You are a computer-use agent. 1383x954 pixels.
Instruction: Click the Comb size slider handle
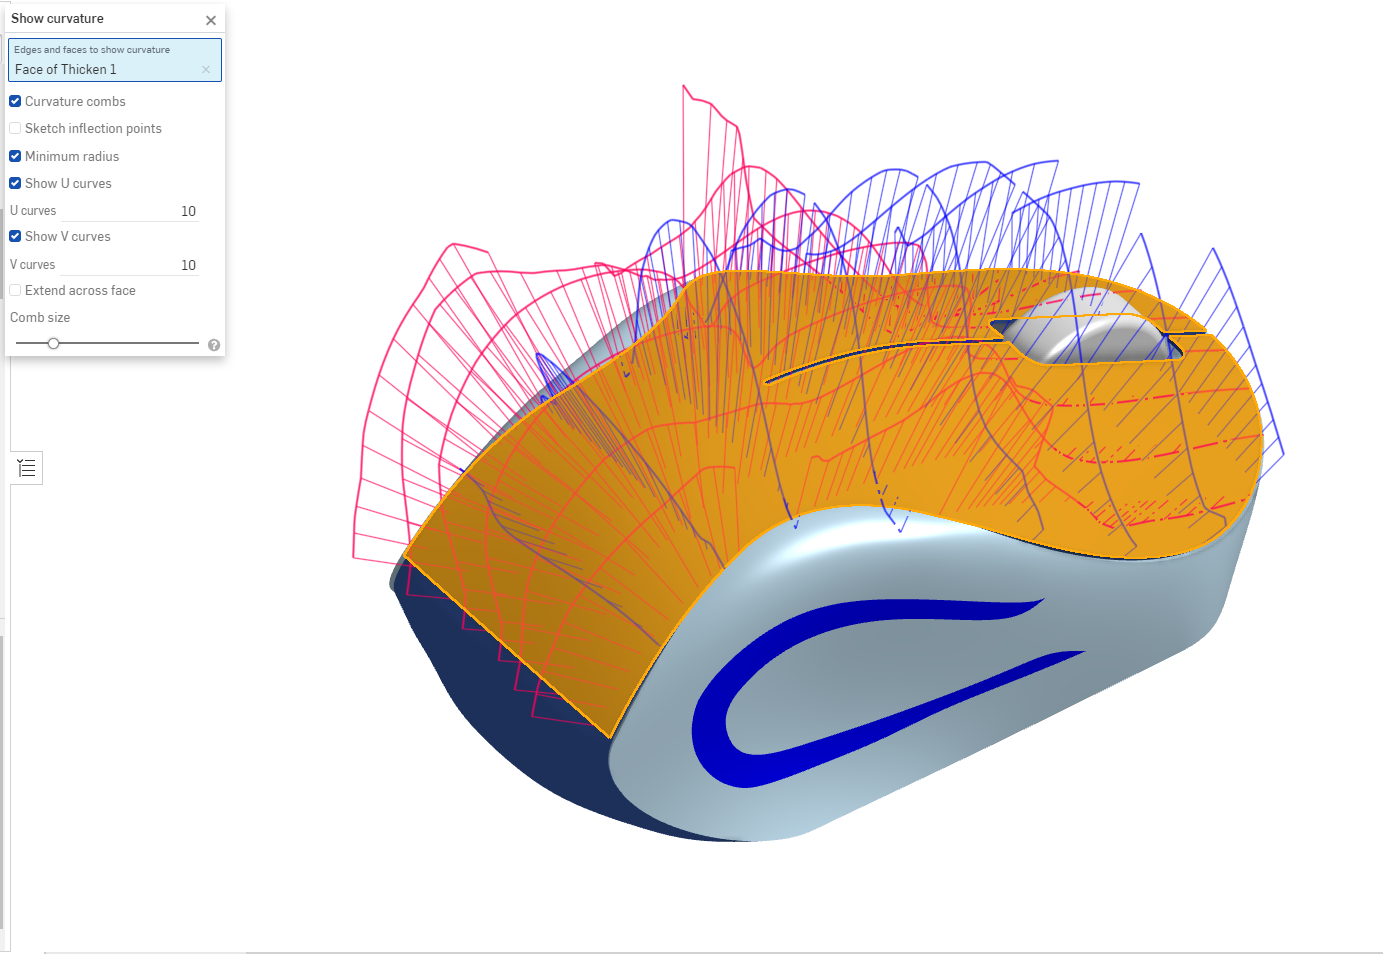tap(54, 344)
